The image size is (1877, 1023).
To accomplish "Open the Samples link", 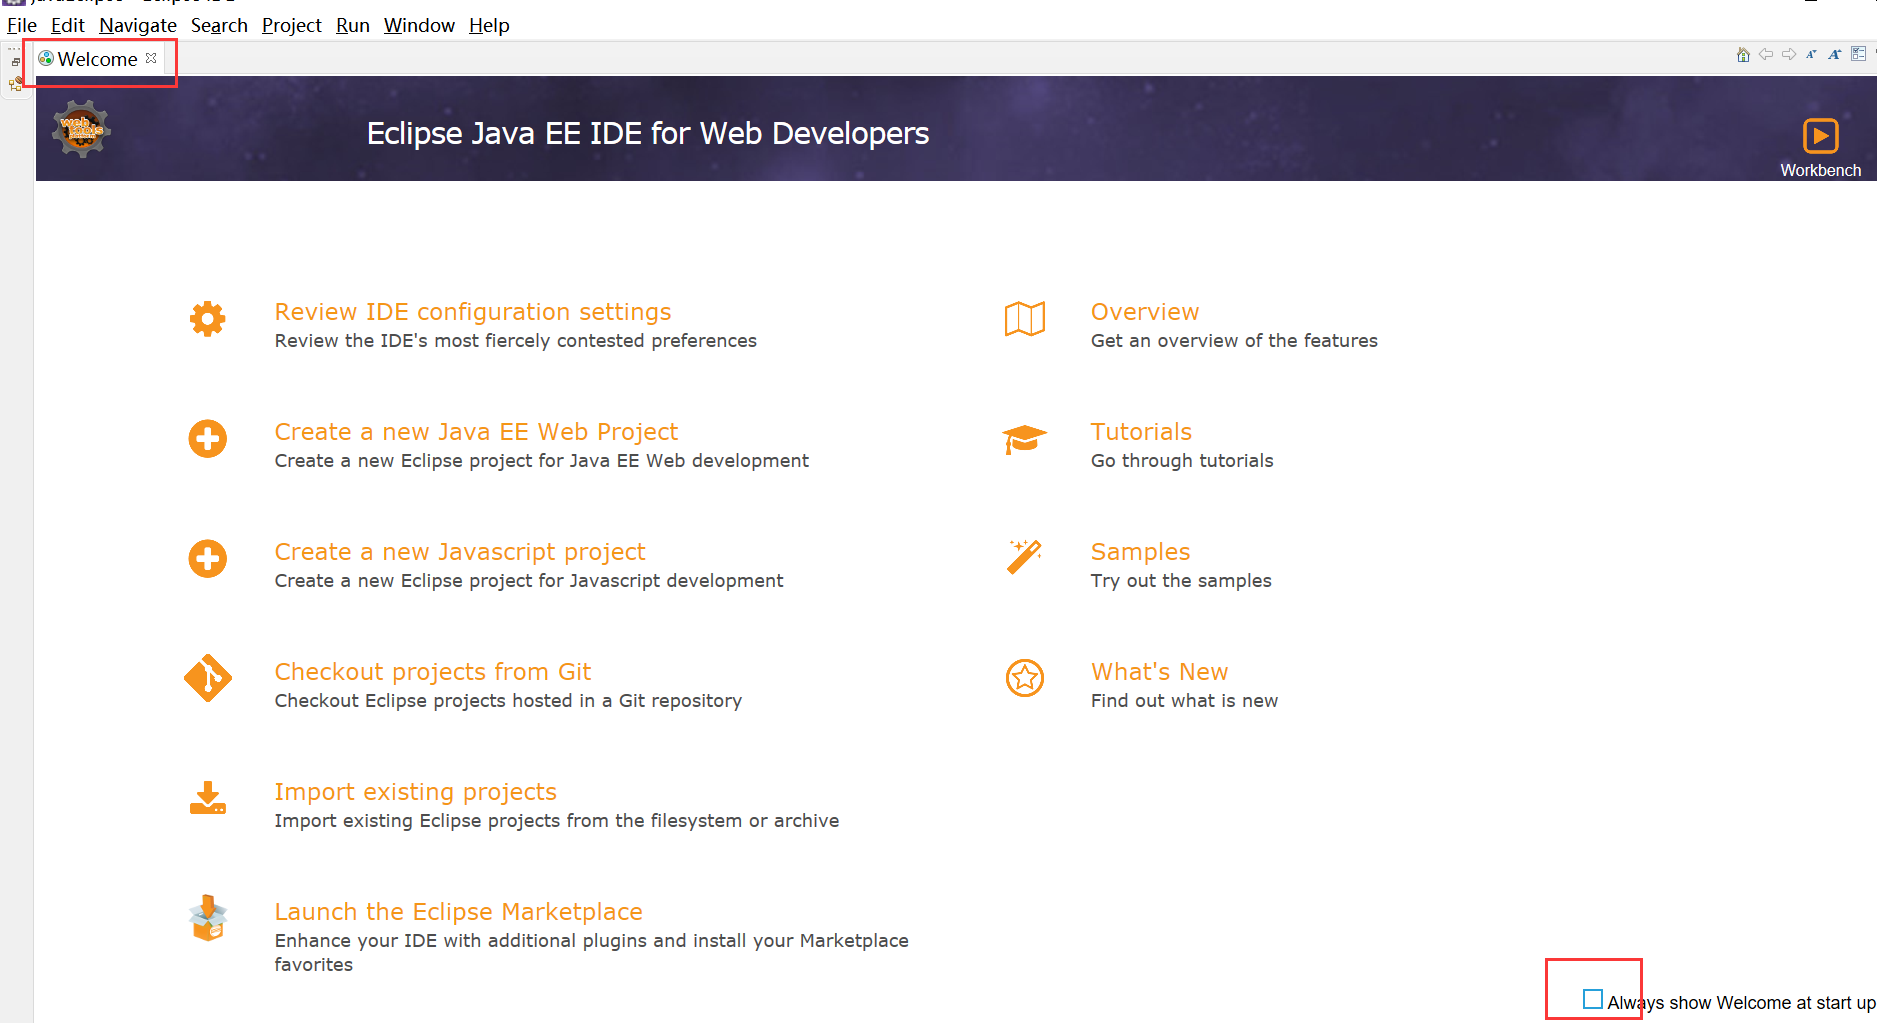I will 1140,552.
